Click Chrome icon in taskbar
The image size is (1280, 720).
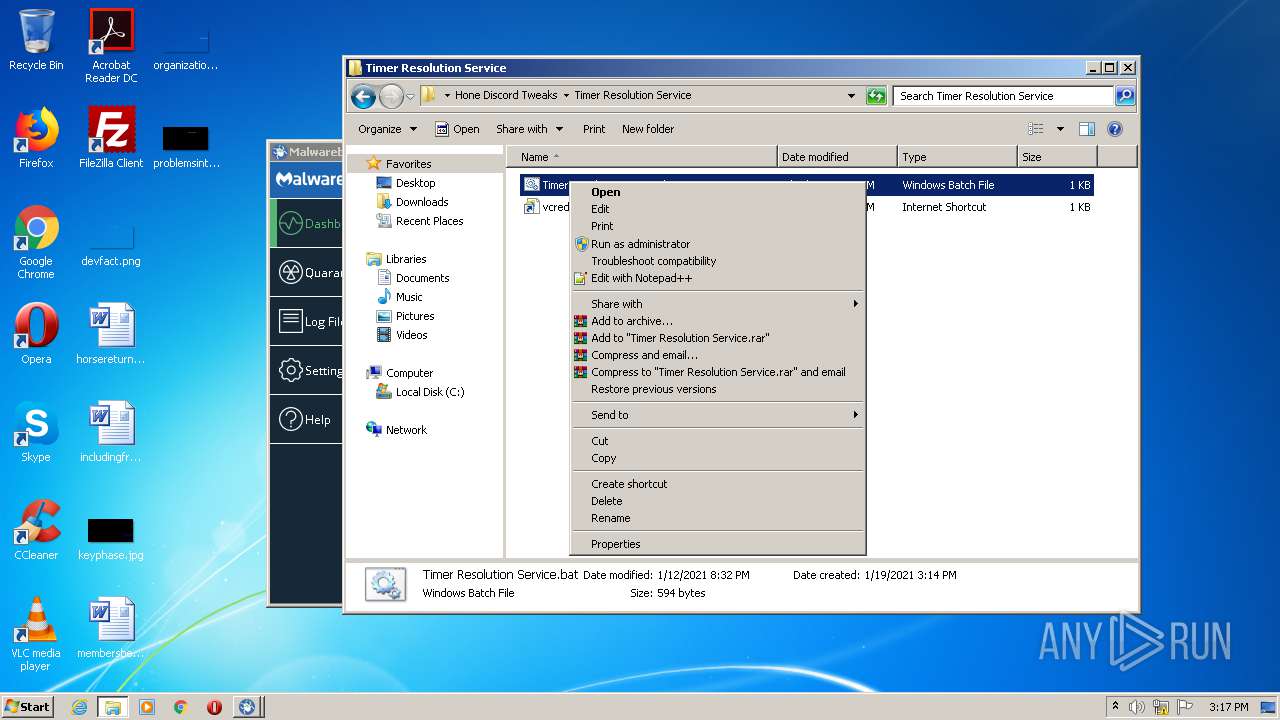(x=180, y=707)
